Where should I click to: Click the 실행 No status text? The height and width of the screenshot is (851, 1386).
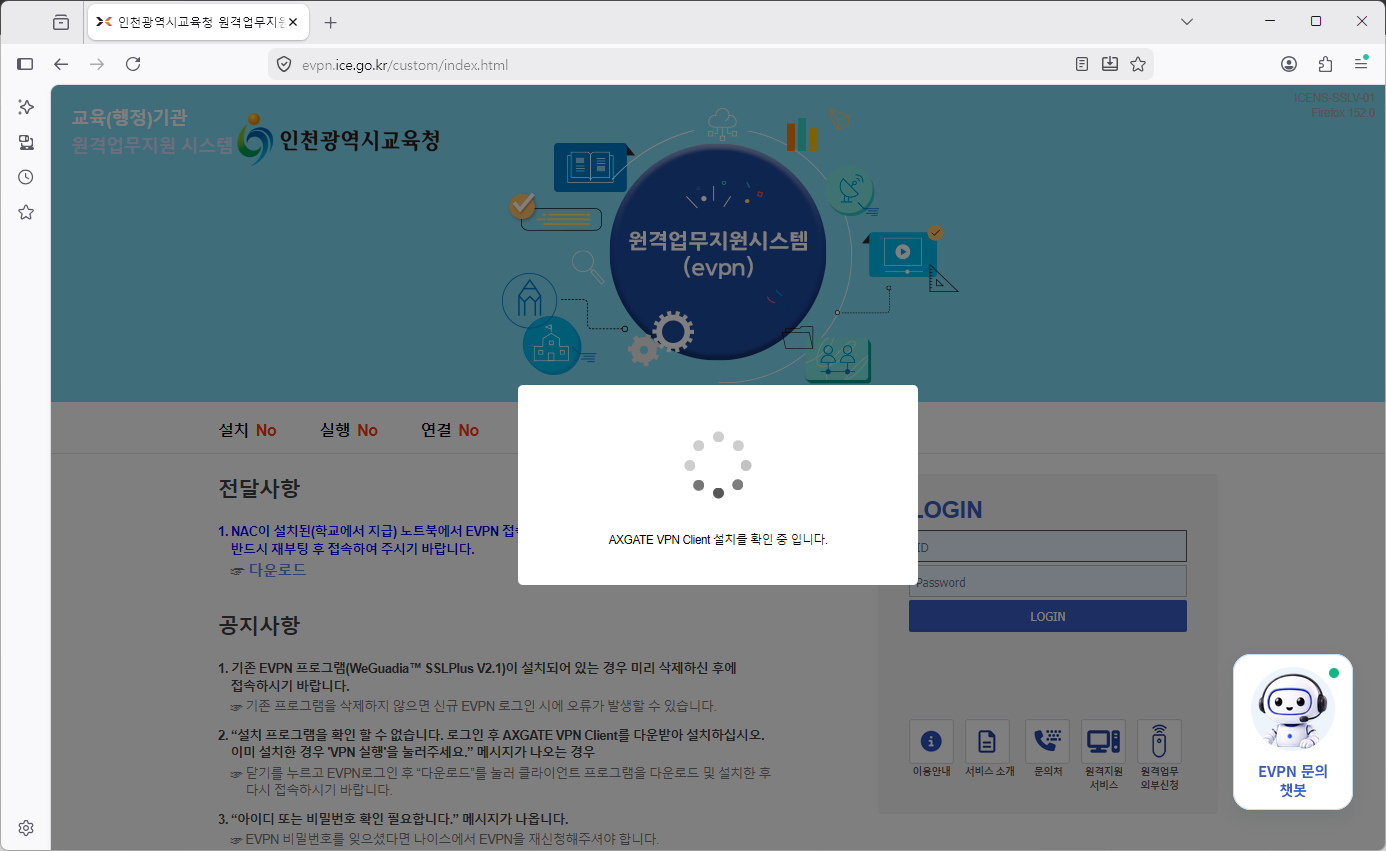[349, 430]
